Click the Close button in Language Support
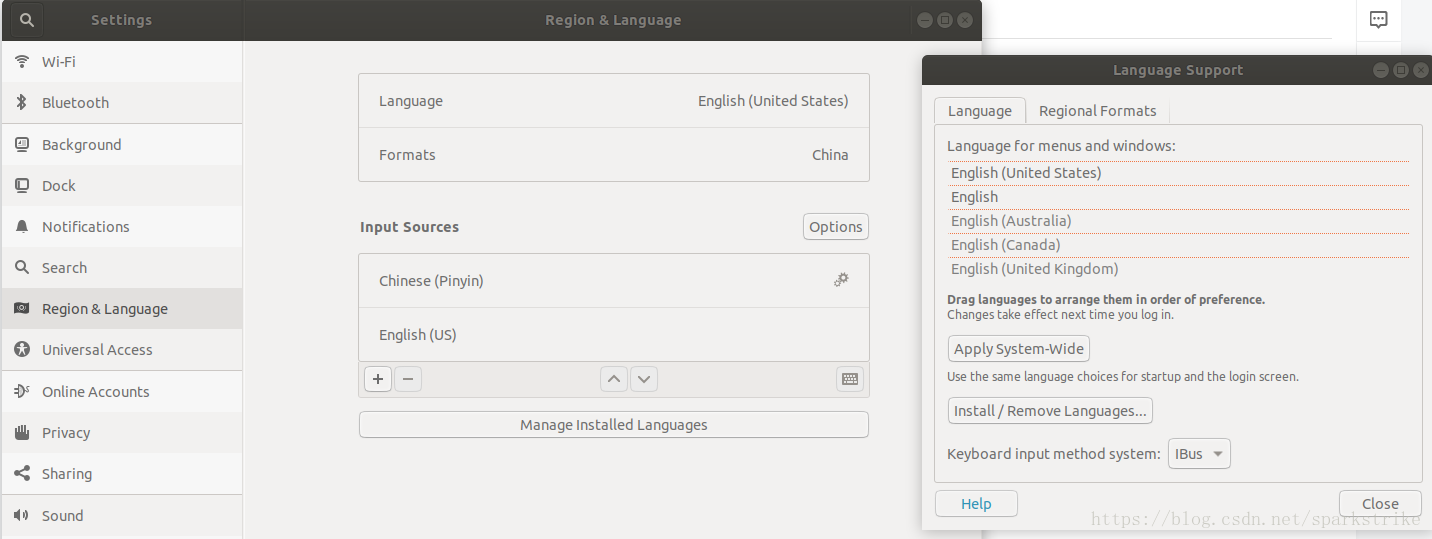 click(x=1380, y=504)
